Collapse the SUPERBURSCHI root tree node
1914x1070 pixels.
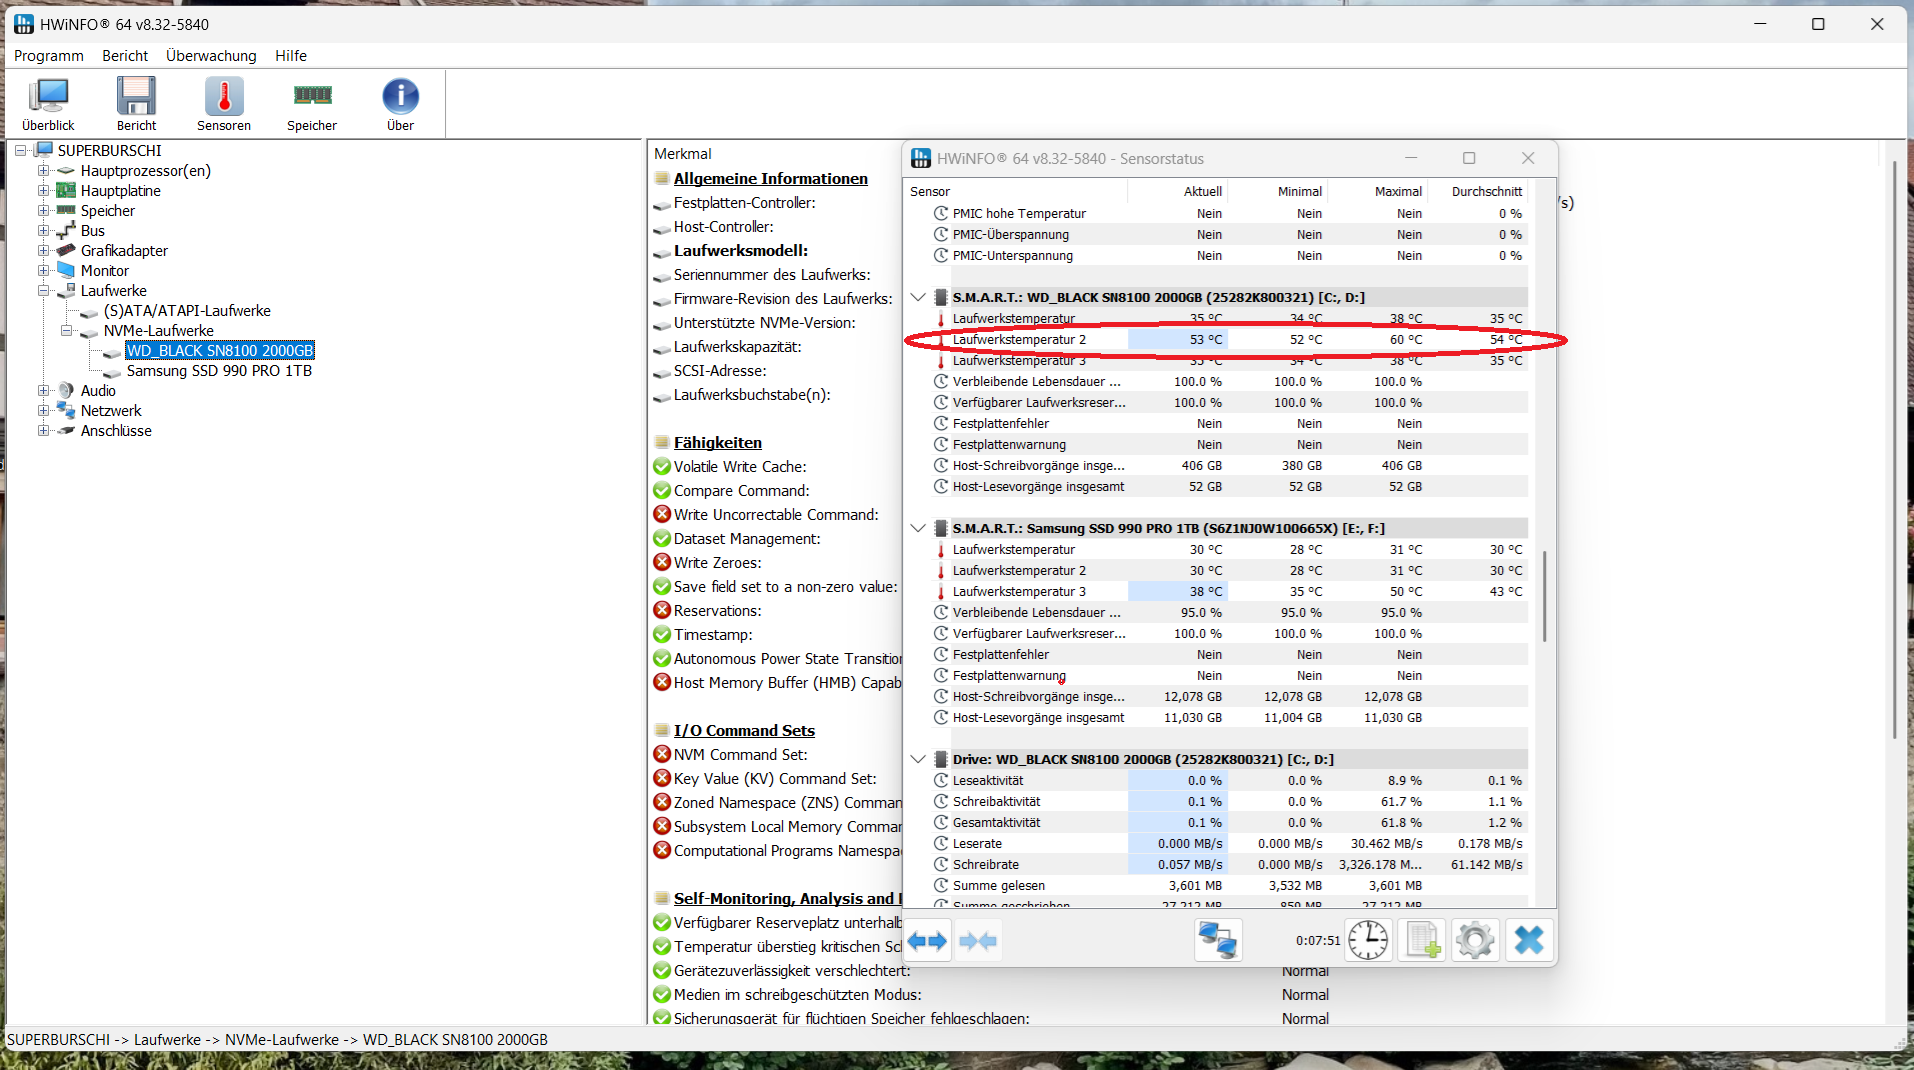[x=20, y=151]
